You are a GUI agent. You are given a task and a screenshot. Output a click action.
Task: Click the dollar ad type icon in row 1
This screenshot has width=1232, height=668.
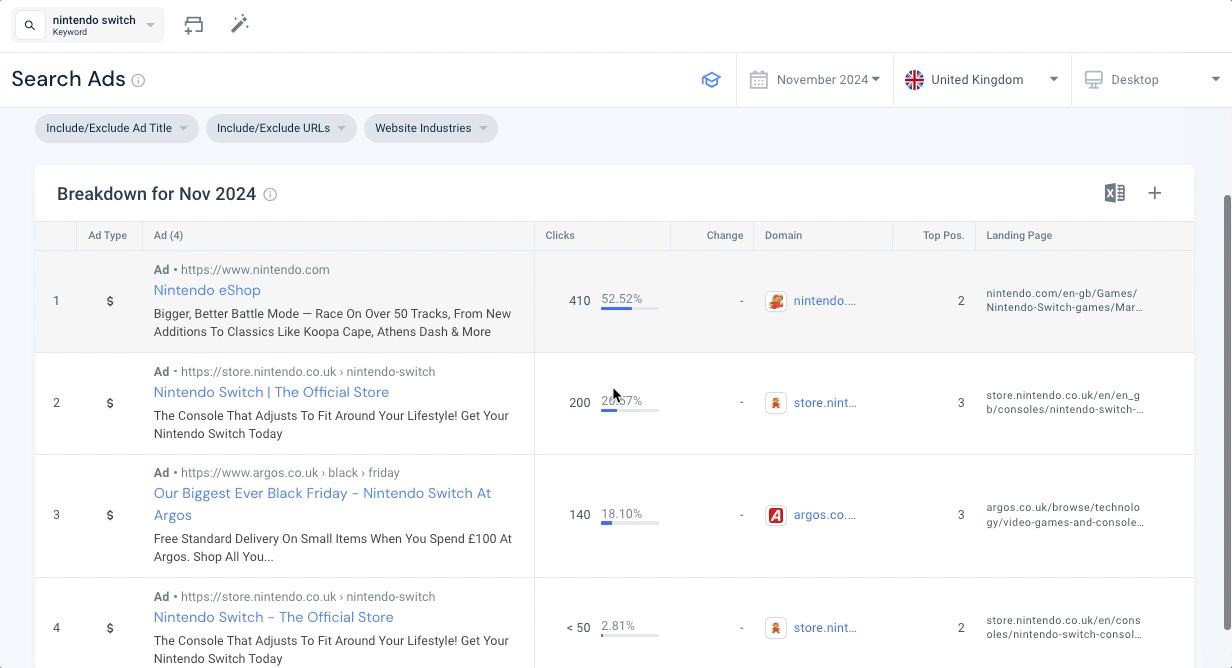[x=110, y=301]
